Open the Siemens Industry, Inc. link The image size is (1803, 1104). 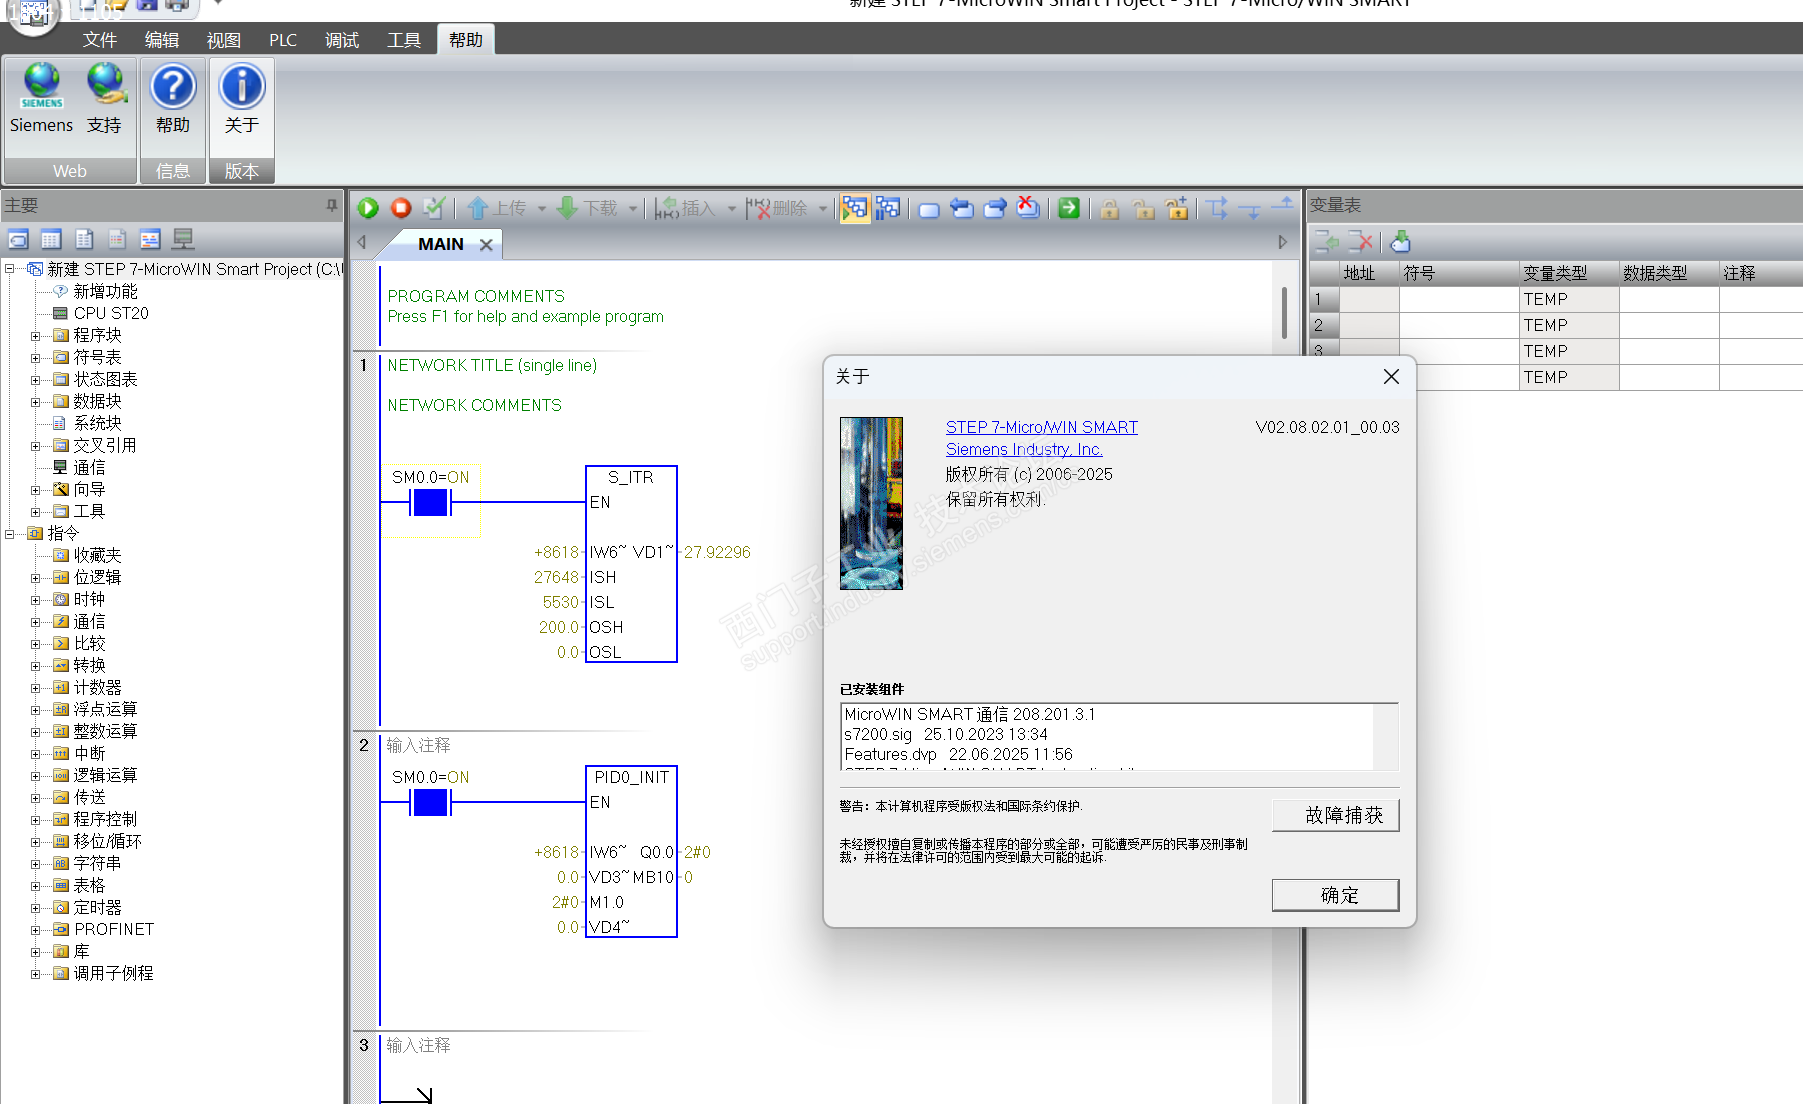pyautogui.click(x=1024, y=450)
